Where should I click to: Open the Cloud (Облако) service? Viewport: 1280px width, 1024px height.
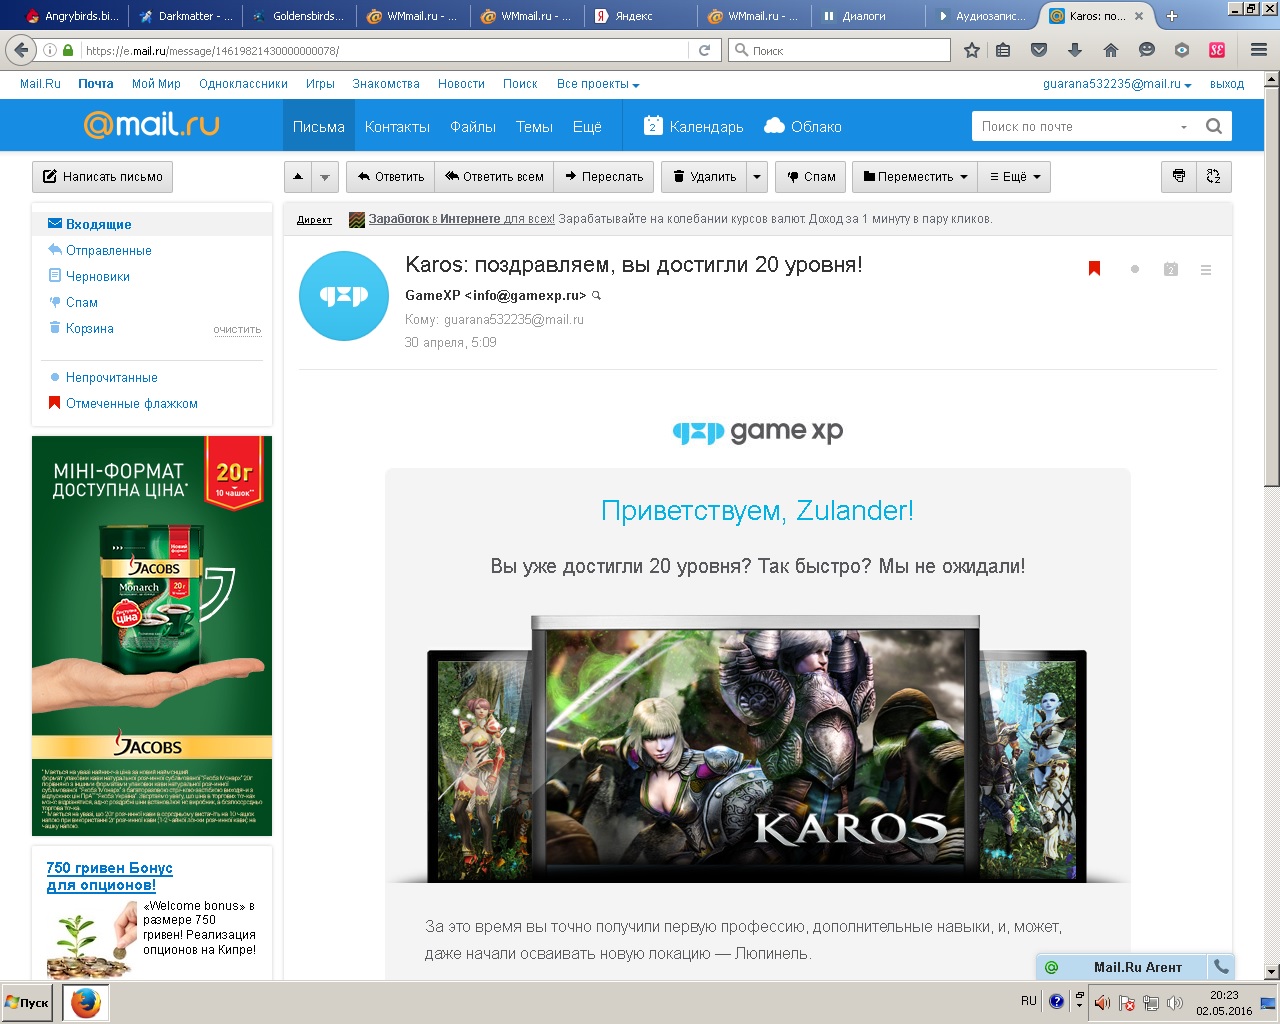pyautogui.click(x=803, y=126)
